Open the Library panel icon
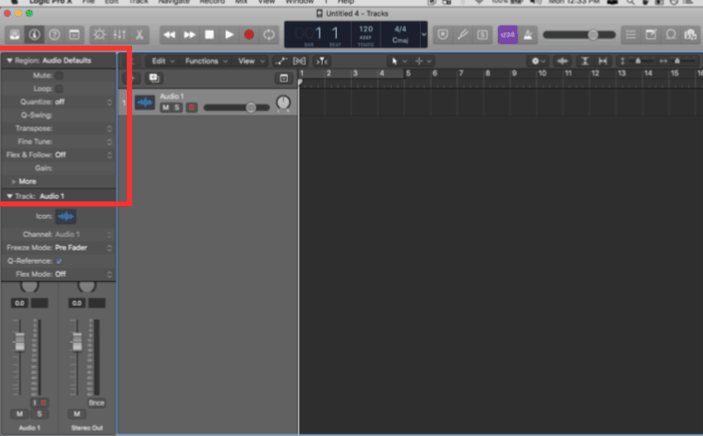 pos(17,35)
